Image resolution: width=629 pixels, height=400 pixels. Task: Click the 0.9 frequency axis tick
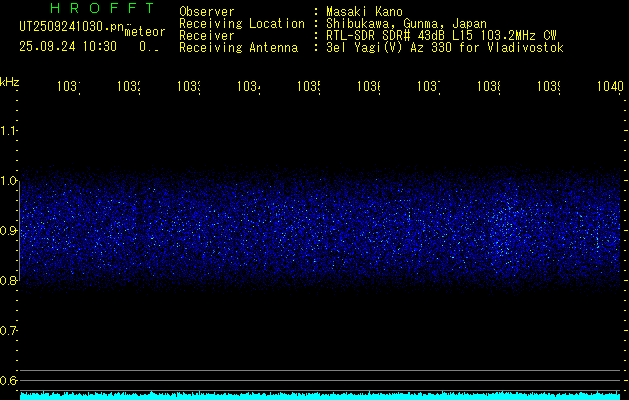point(9,231)
